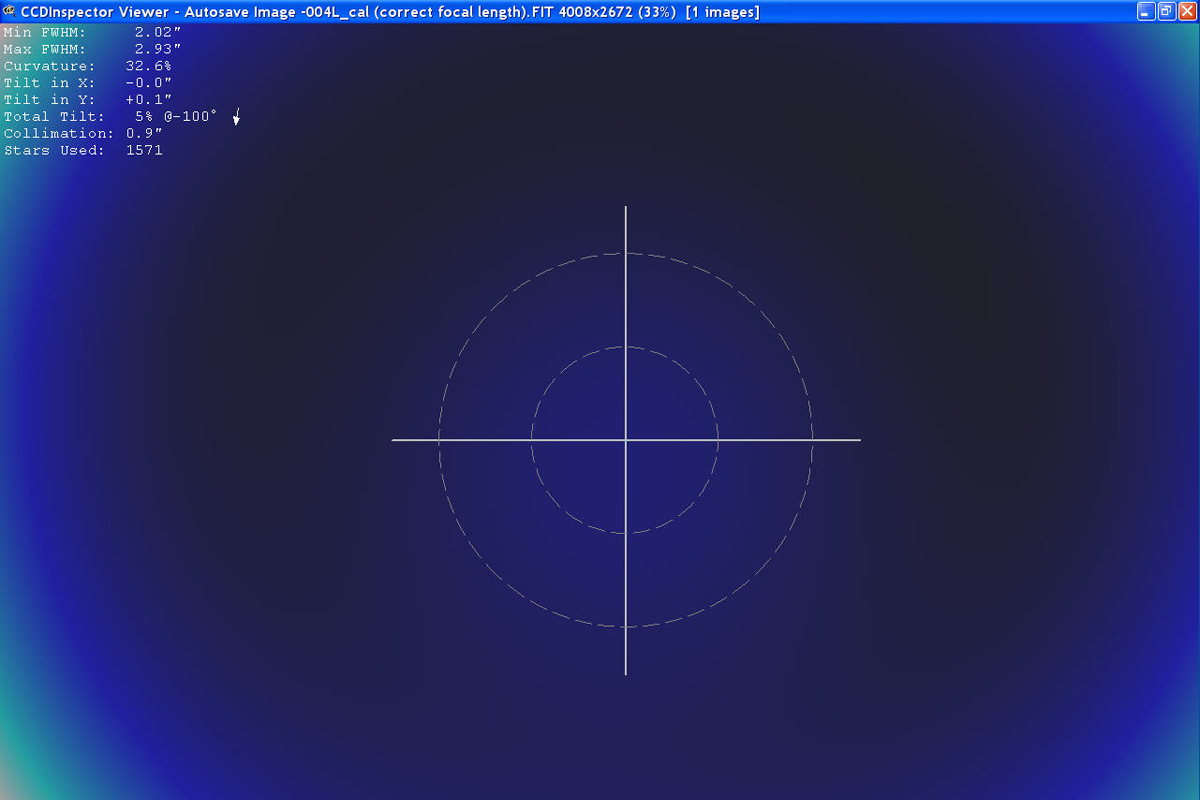Minimize the CCDInspector Viewer window

point(1146,11)
